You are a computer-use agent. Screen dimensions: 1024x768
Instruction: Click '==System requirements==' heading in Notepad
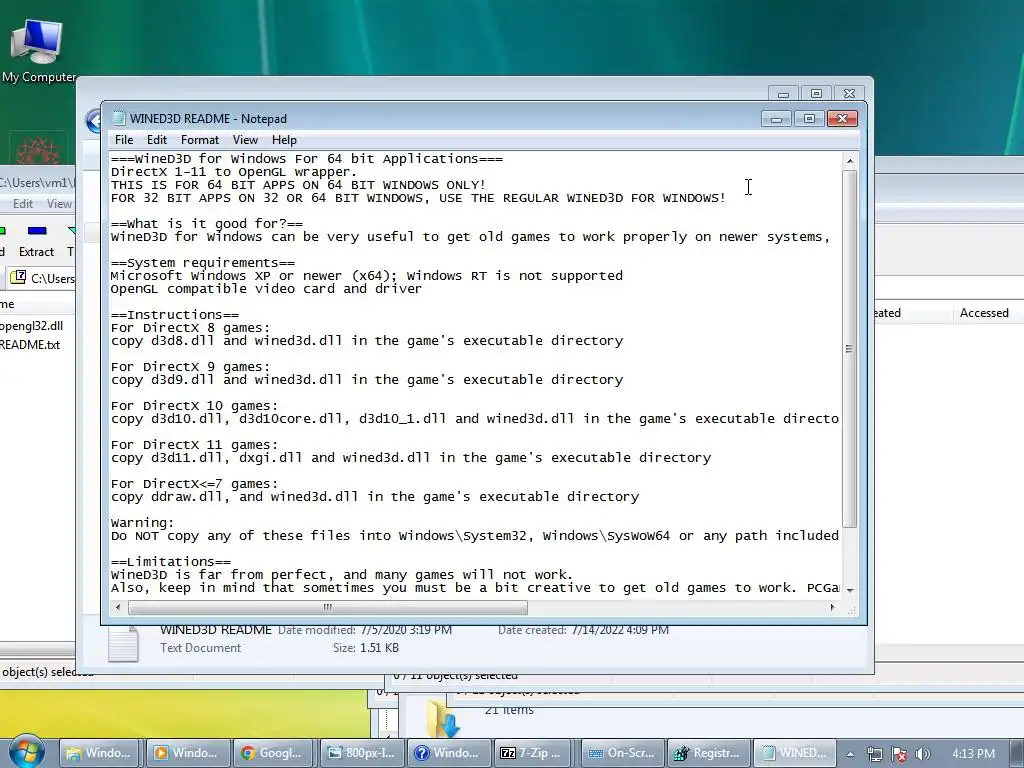pos(202,263)
